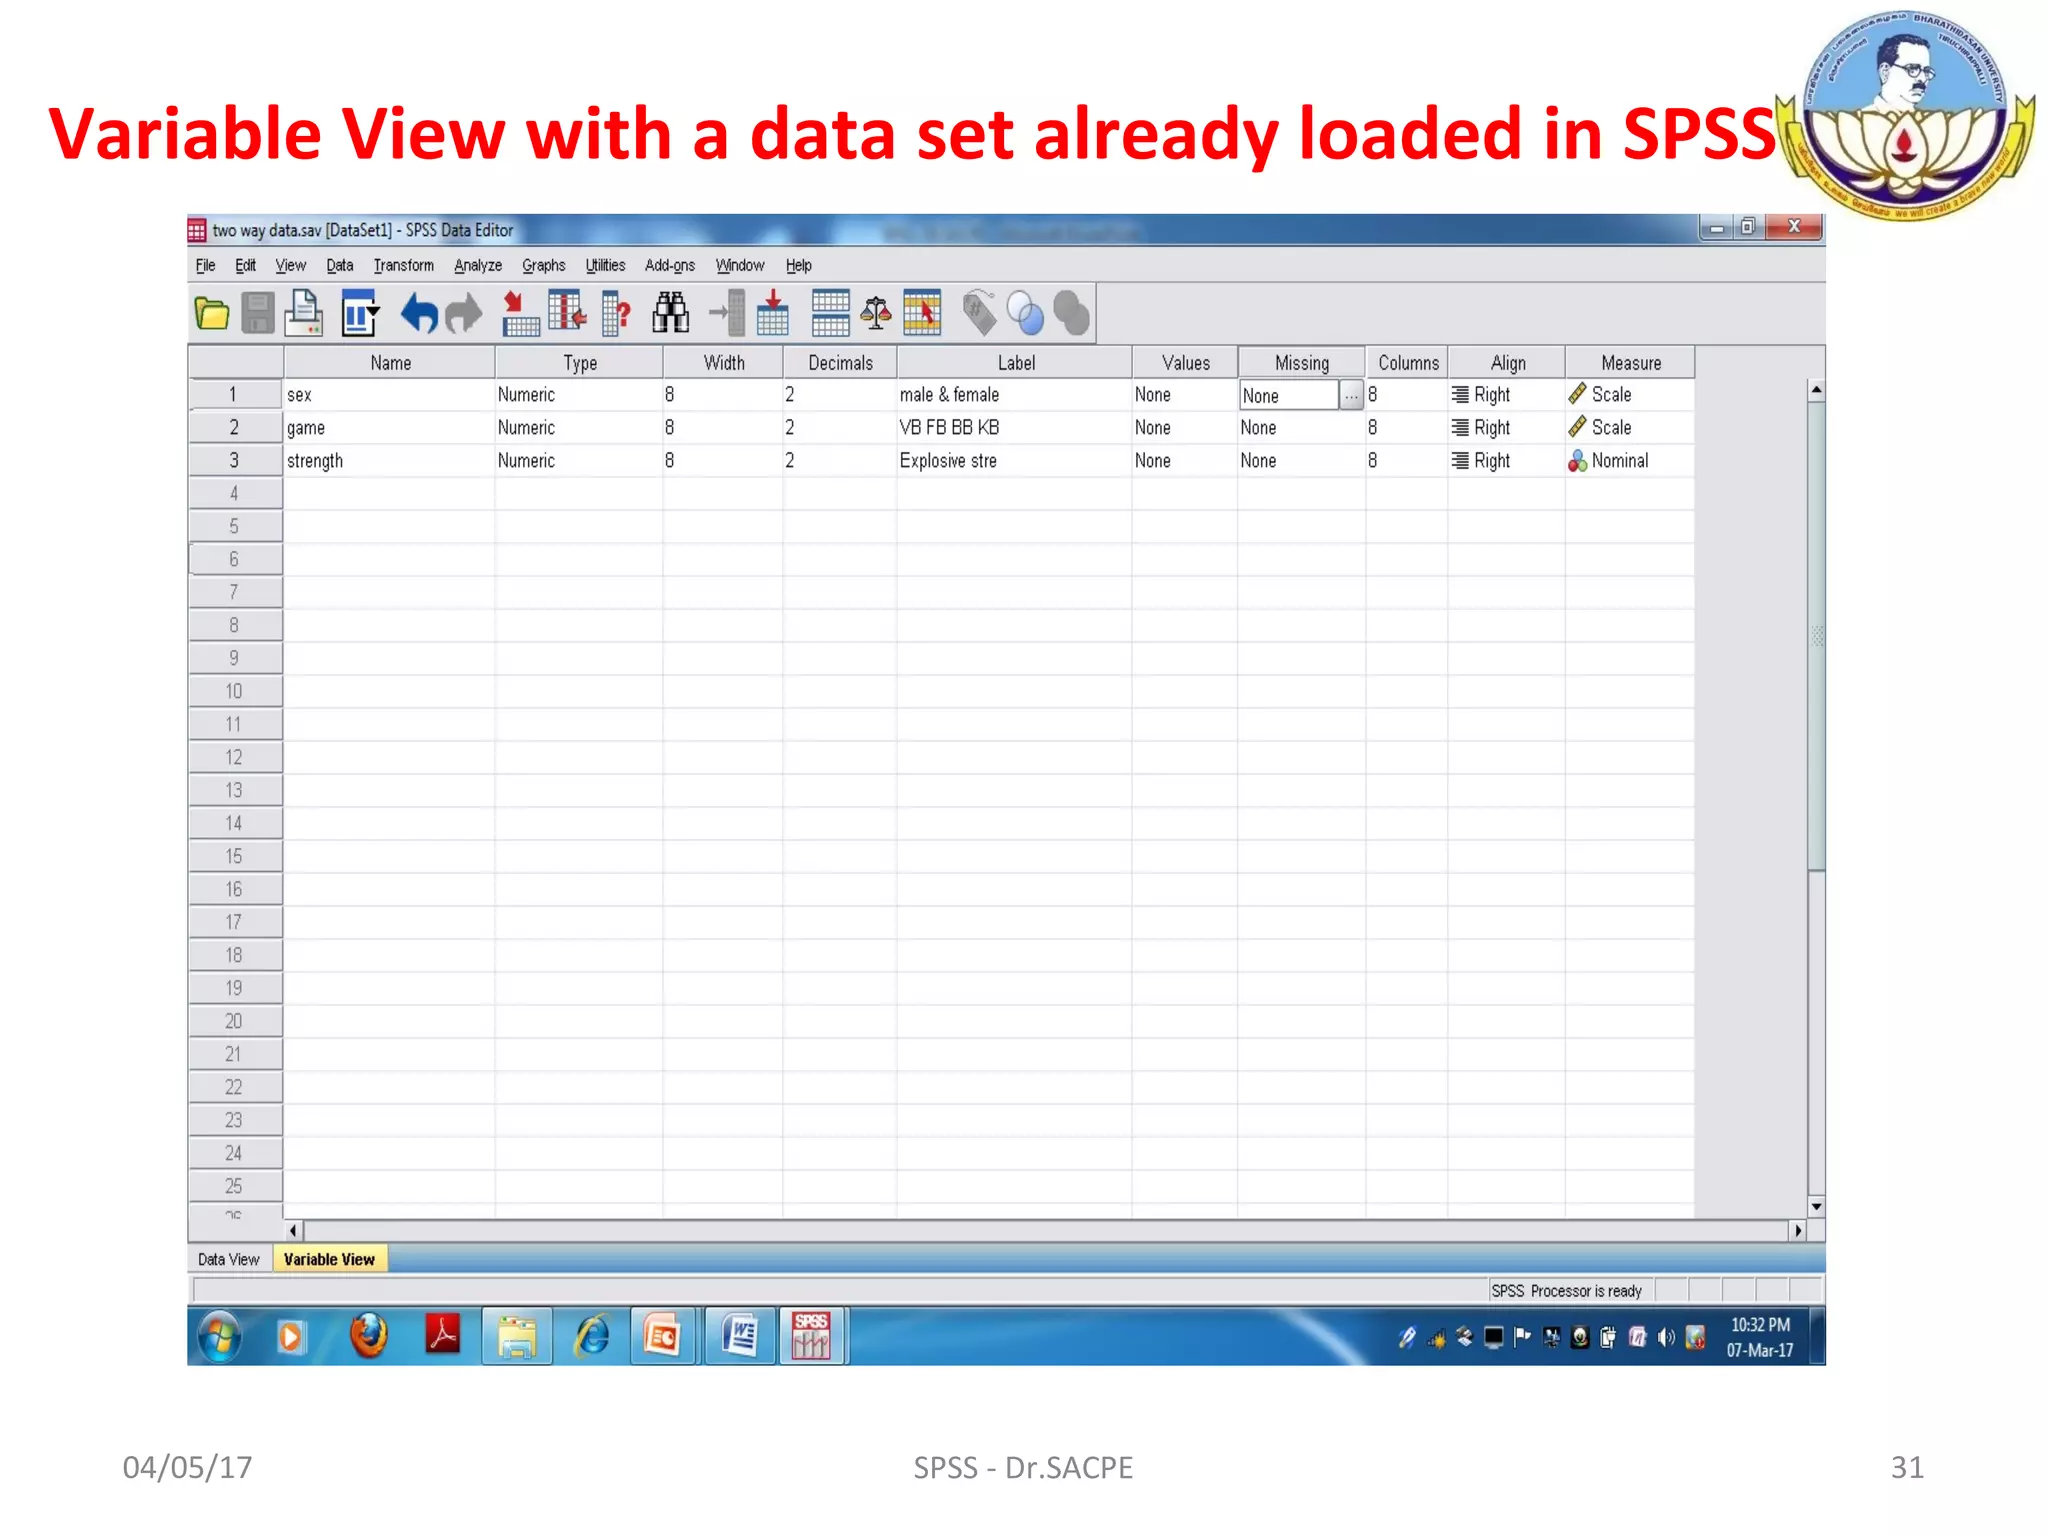Open the Edit menu
Viewport: 2048px width, 1536px height.
[245, 265]
